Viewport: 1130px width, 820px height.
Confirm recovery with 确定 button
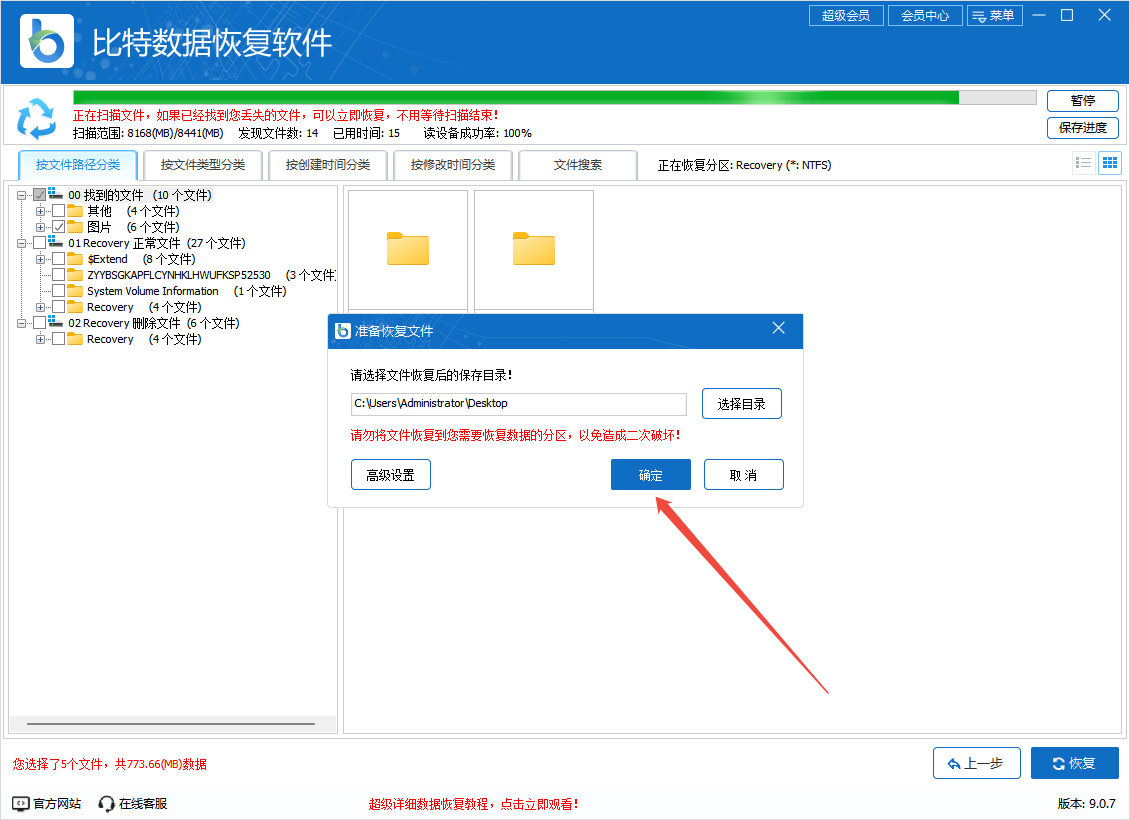click(651, 475)
